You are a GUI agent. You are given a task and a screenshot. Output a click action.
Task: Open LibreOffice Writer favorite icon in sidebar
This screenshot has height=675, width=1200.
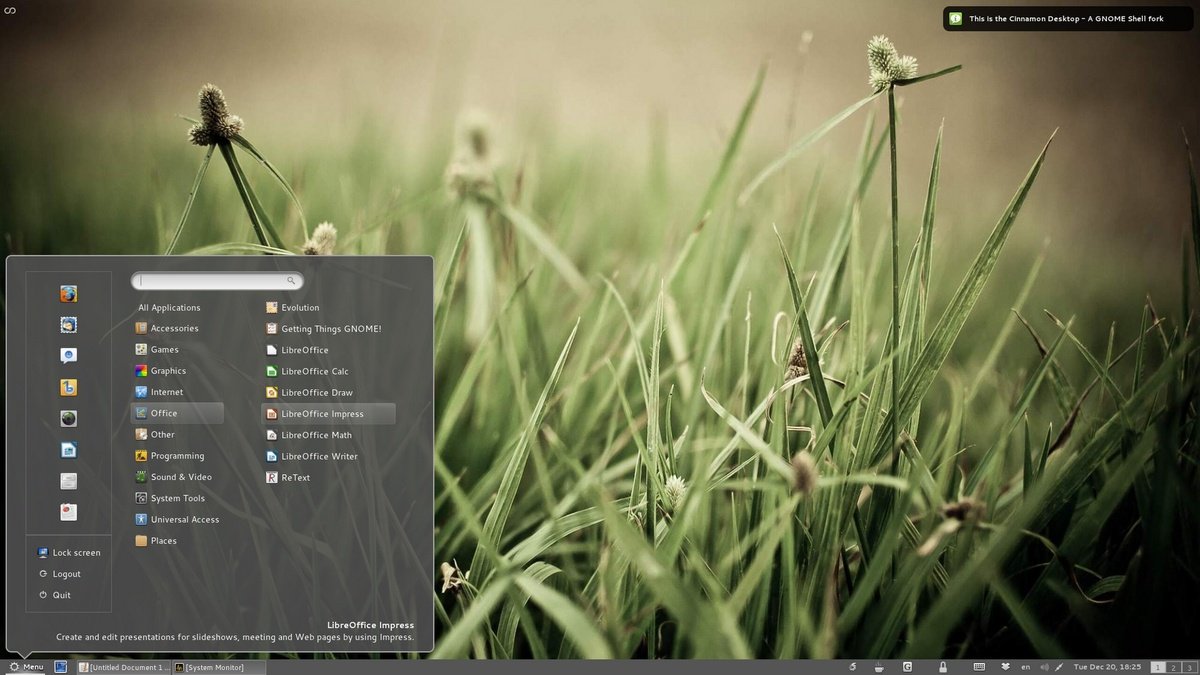point(68,450)
